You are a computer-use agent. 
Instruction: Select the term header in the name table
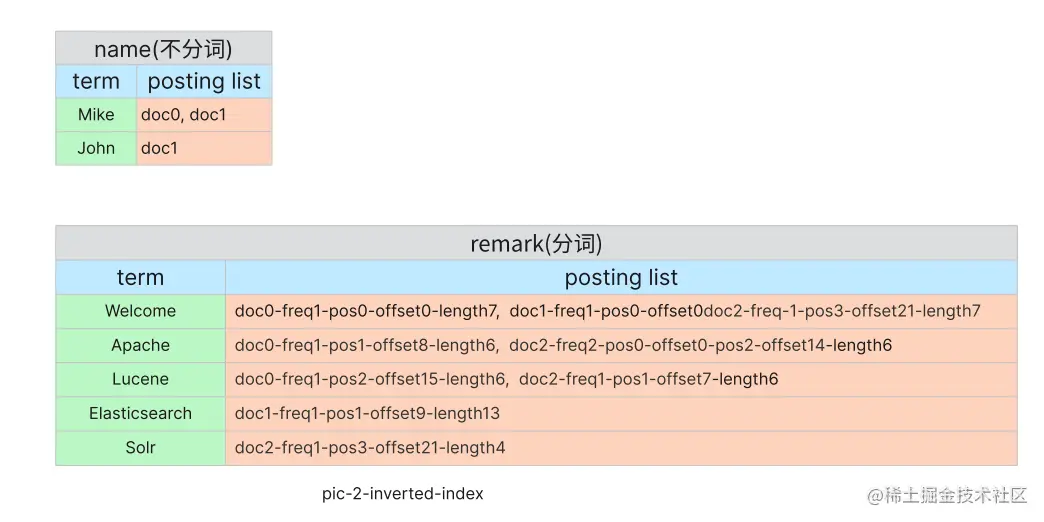click(x=96, y=81)
